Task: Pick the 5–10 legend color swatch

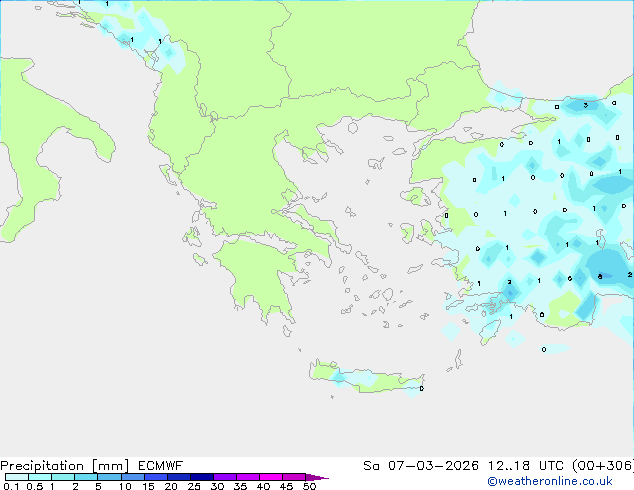Action: [x=109, y=477]
